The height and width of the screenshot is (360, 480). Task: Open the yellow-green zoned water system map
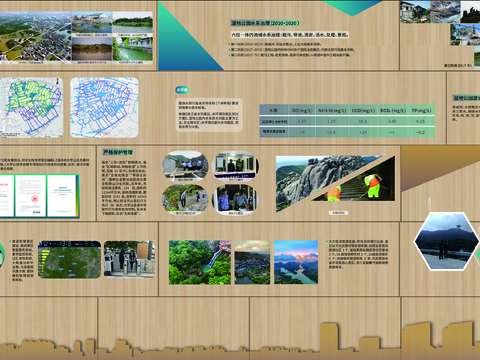click(31, 107)
